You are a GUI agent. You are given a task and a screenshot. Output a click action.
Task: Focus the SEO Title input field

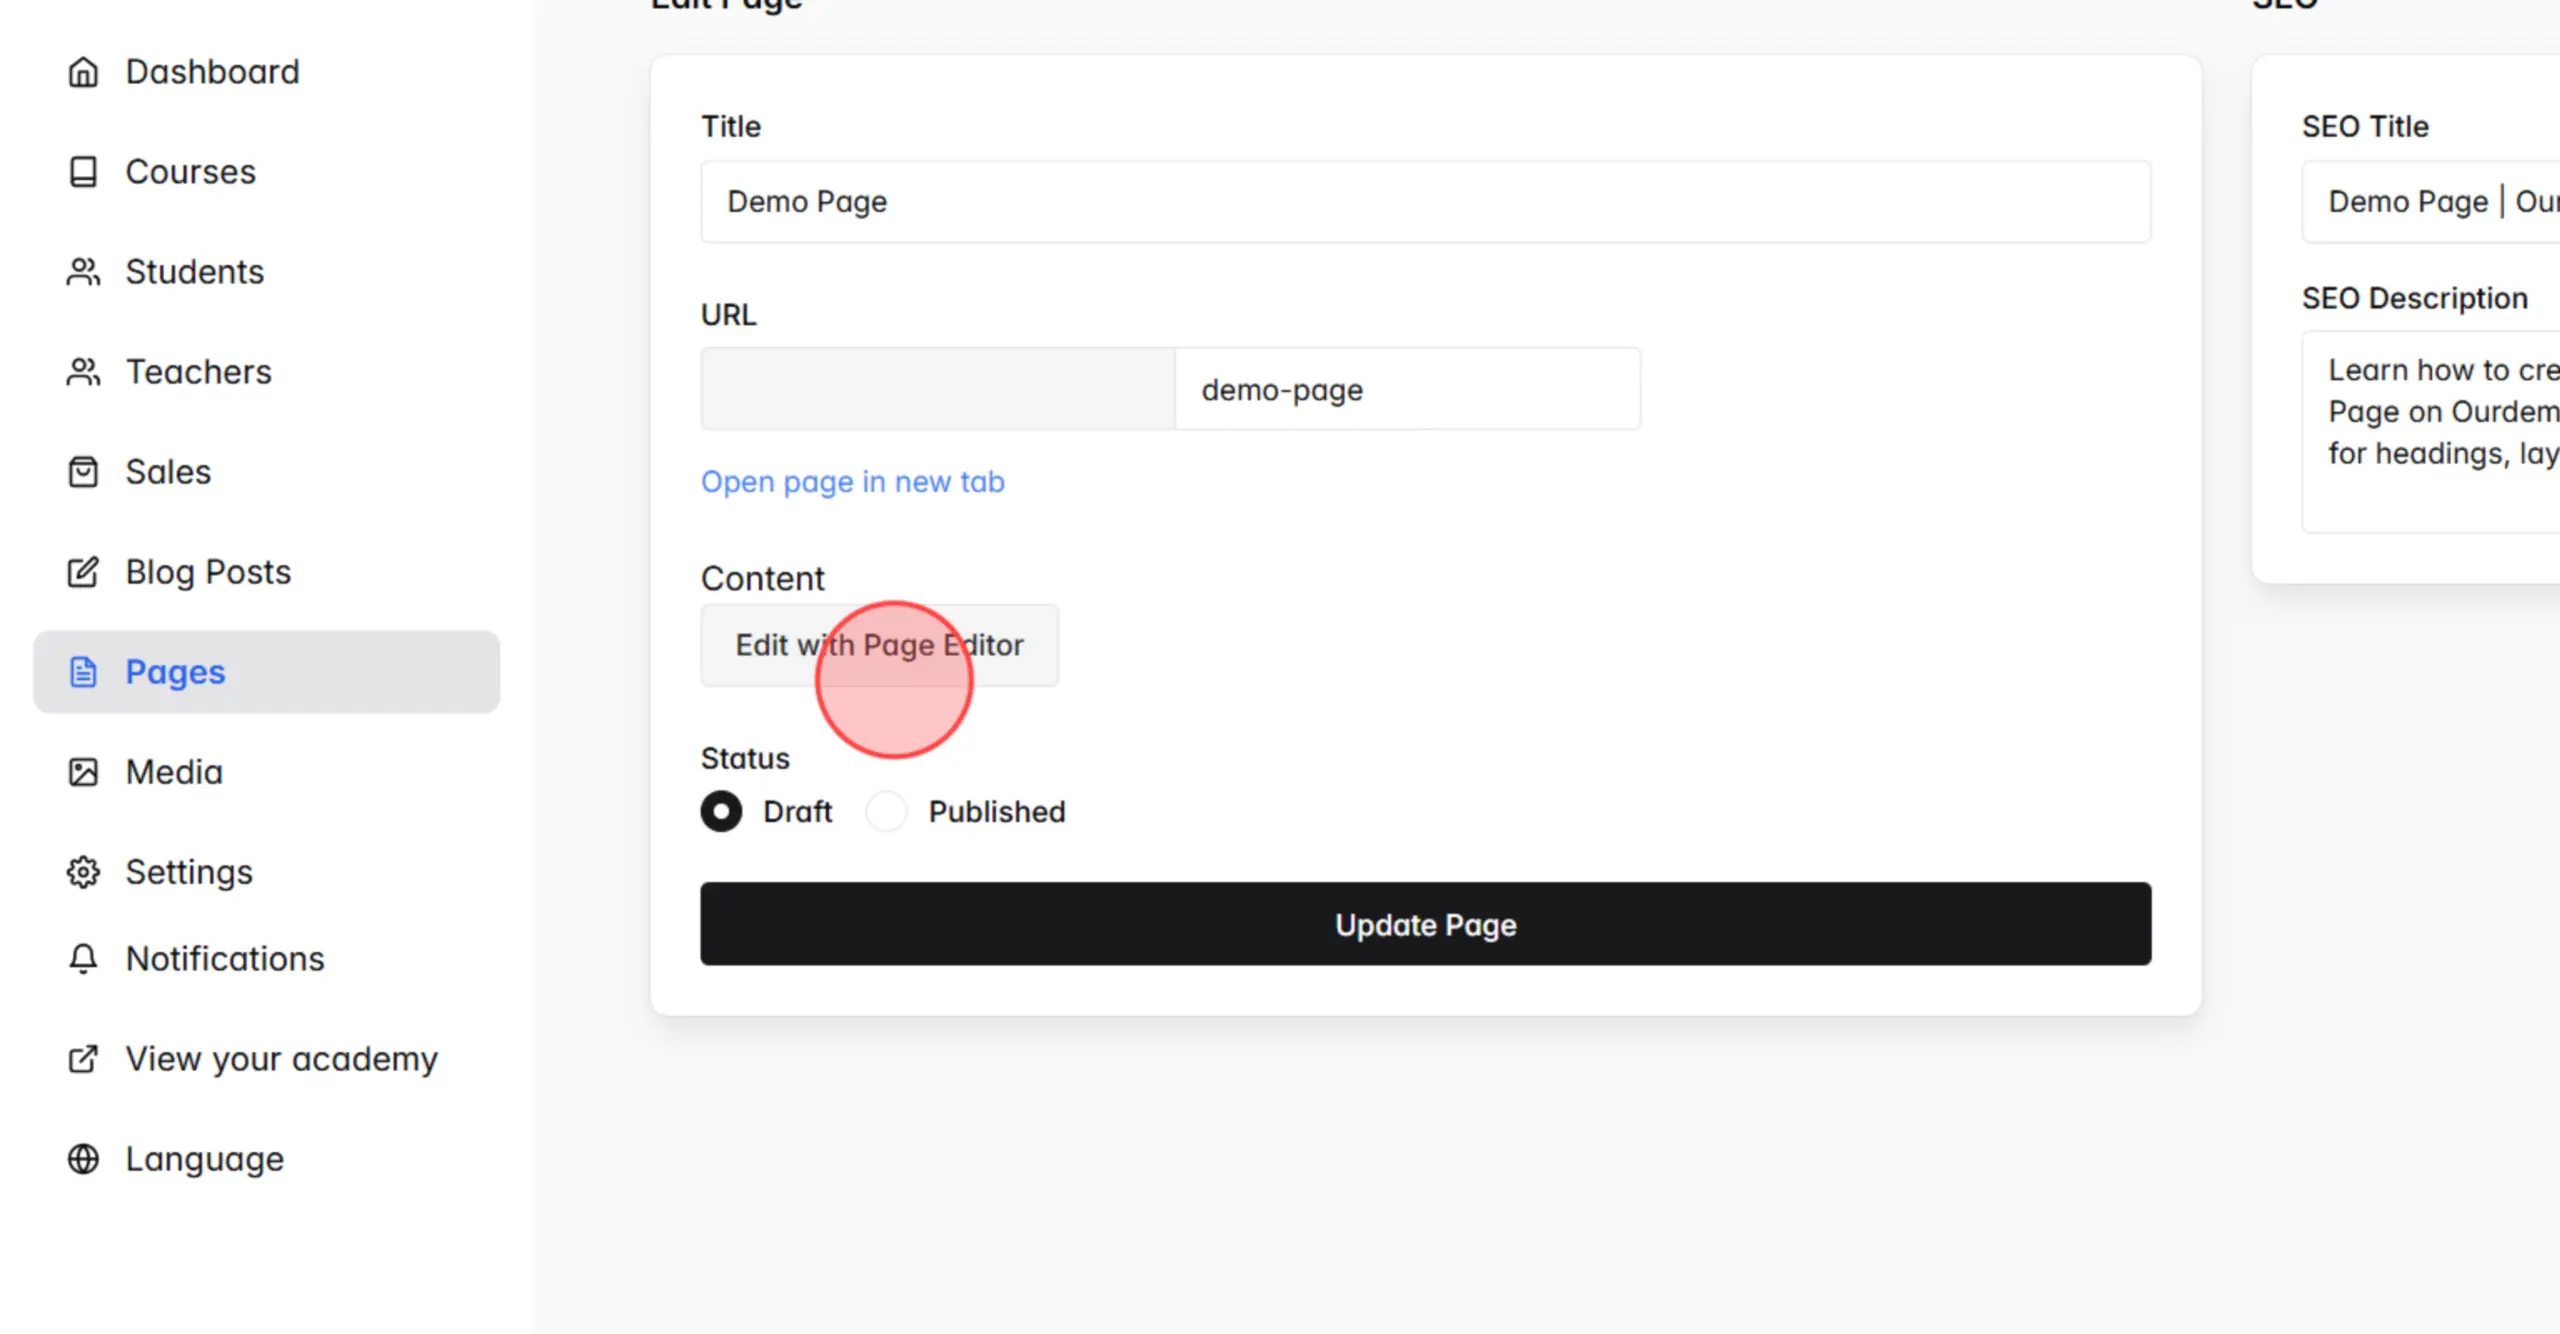point(2431,202)
